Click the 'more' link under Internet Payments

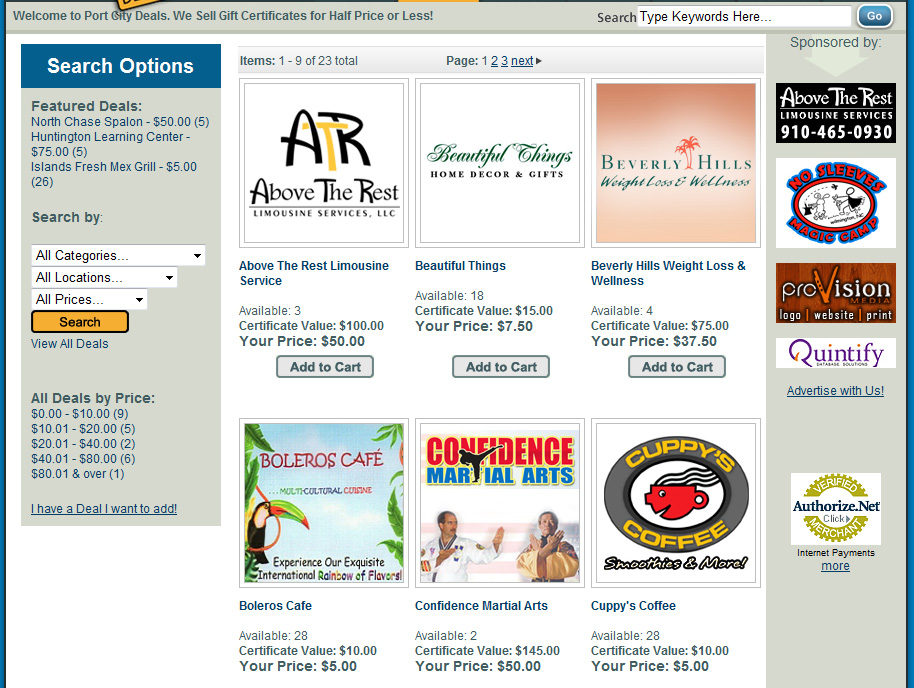(835, 566)
